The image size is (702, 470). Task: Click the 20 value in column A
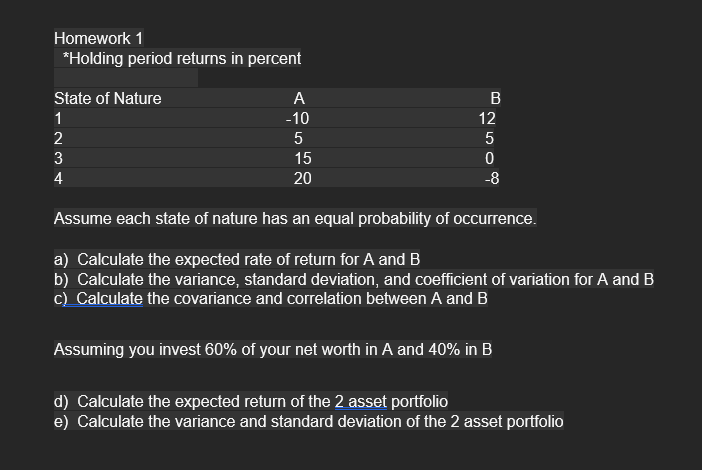[x=302, y=178]
